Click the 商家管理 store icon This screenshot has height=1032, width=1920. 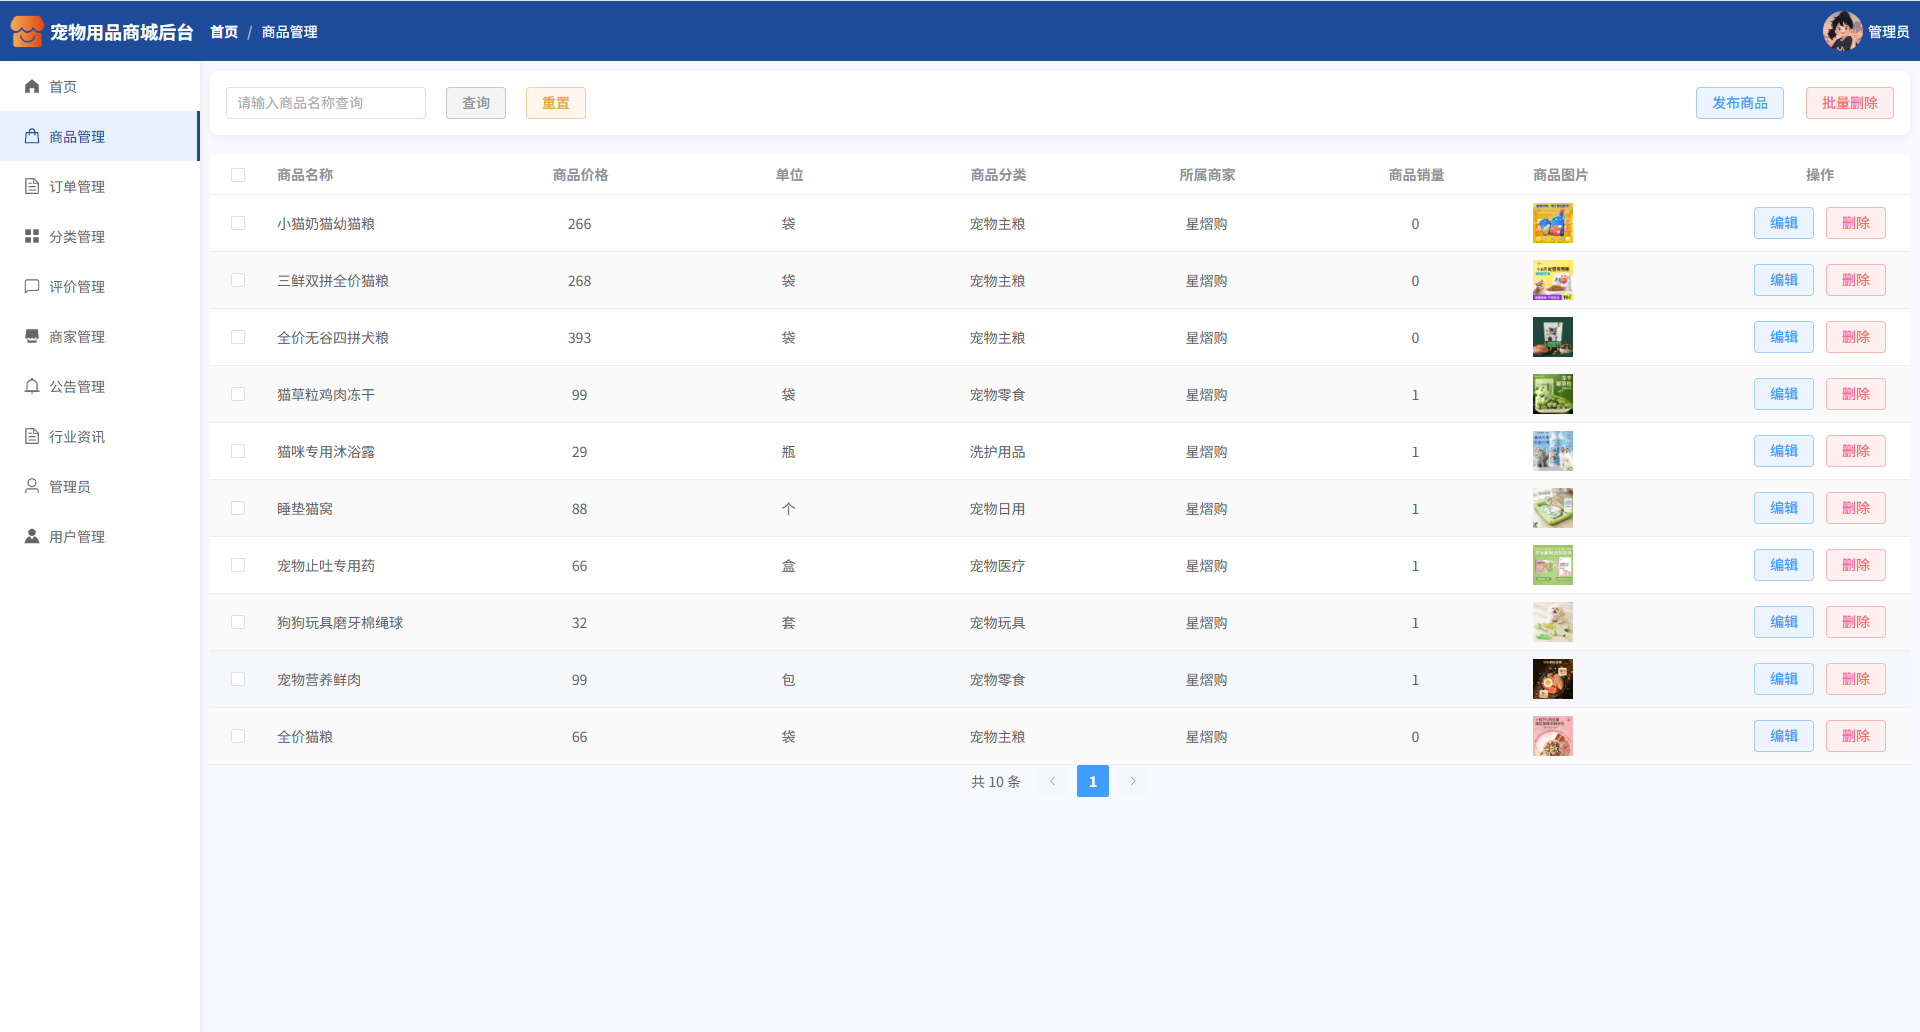32,337
